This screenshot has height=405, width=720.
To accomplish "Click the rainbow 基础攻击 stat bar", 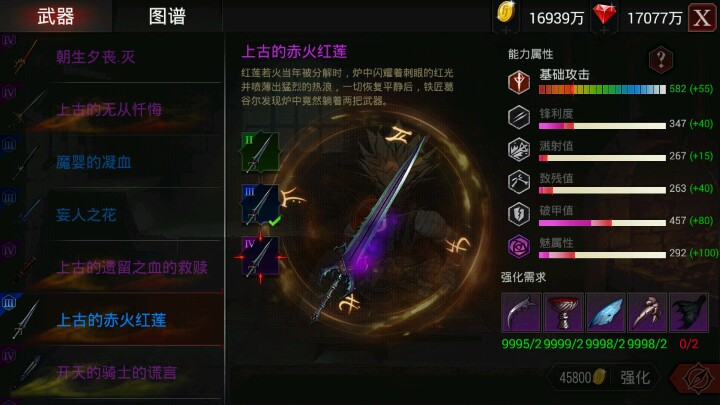I will click(x=602, y=90).
